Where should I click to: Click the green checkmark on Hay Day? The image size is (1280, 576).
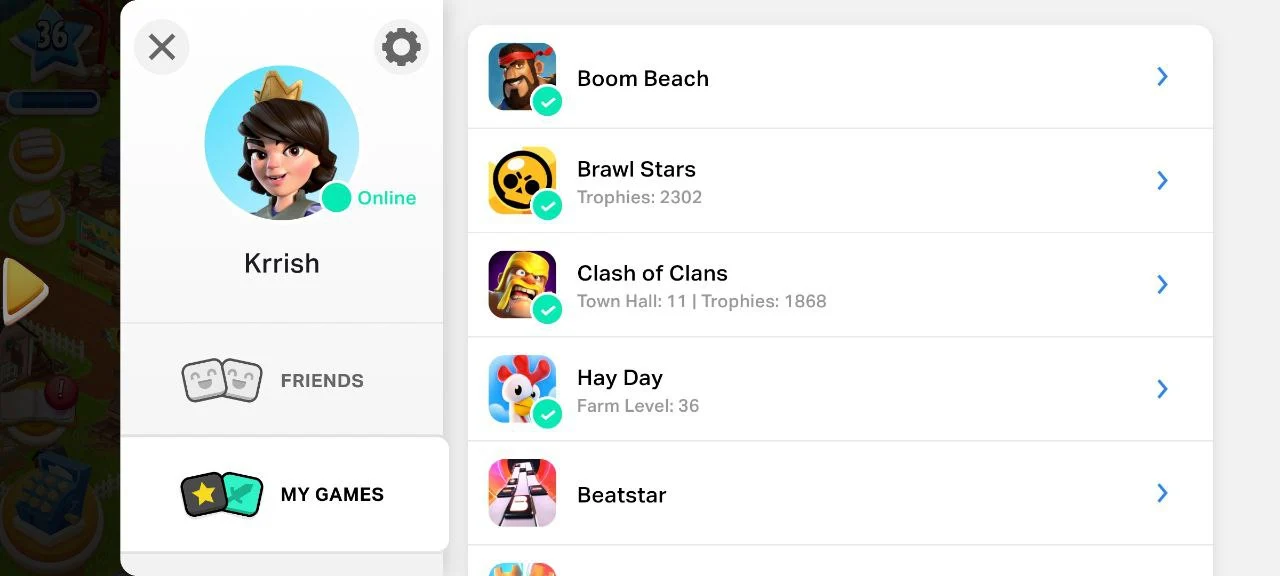(547, 413)
